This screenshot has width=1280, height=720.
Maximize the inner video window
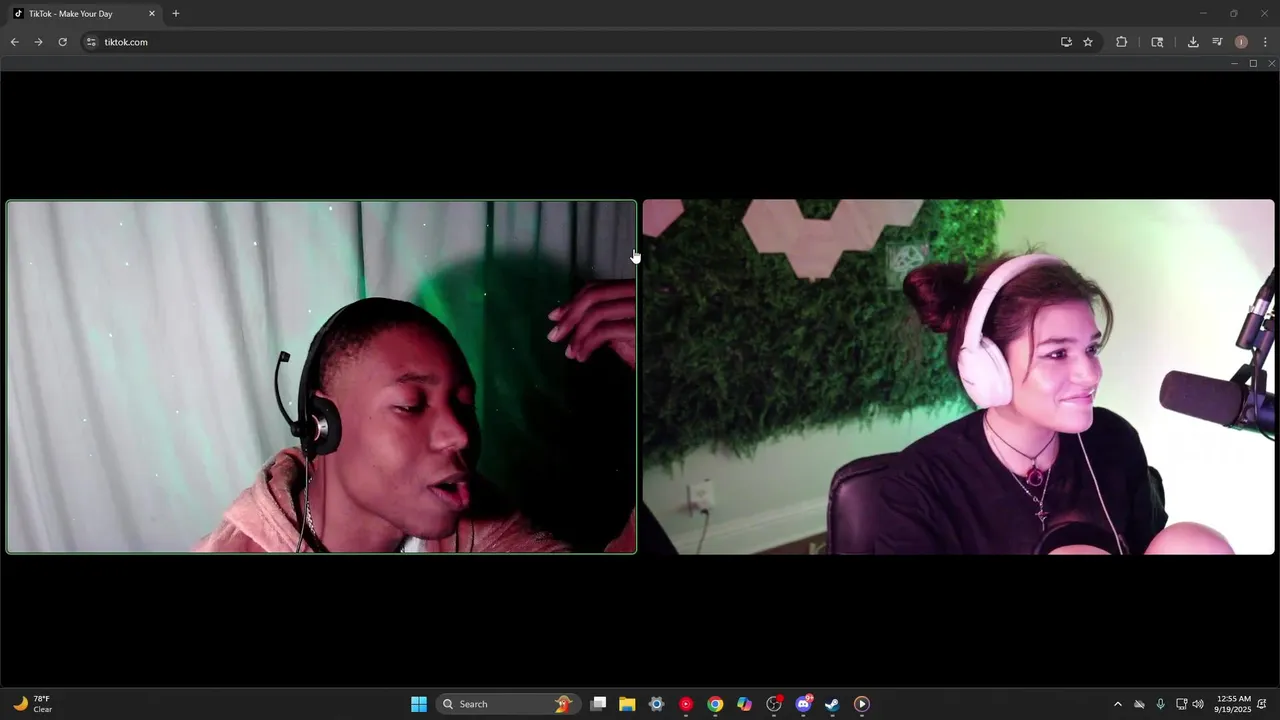[x=1253, y=63]
